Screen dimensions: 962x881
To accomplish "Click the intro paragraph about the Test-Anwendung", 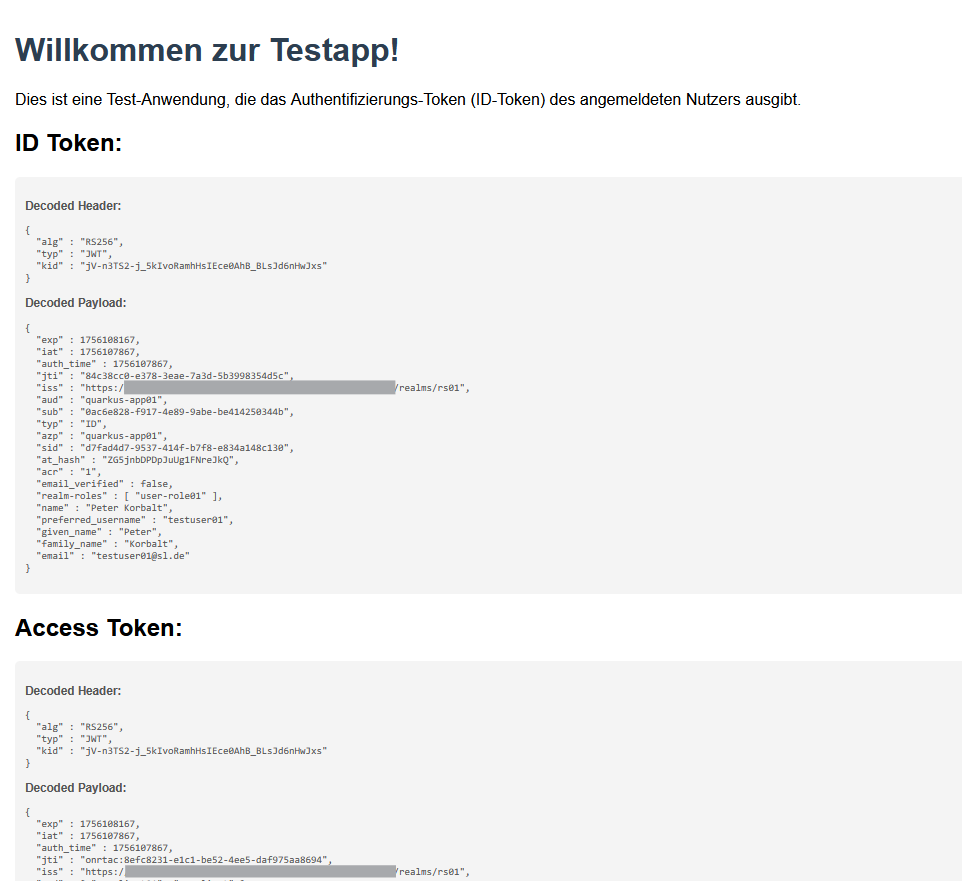I will point(408,100).
